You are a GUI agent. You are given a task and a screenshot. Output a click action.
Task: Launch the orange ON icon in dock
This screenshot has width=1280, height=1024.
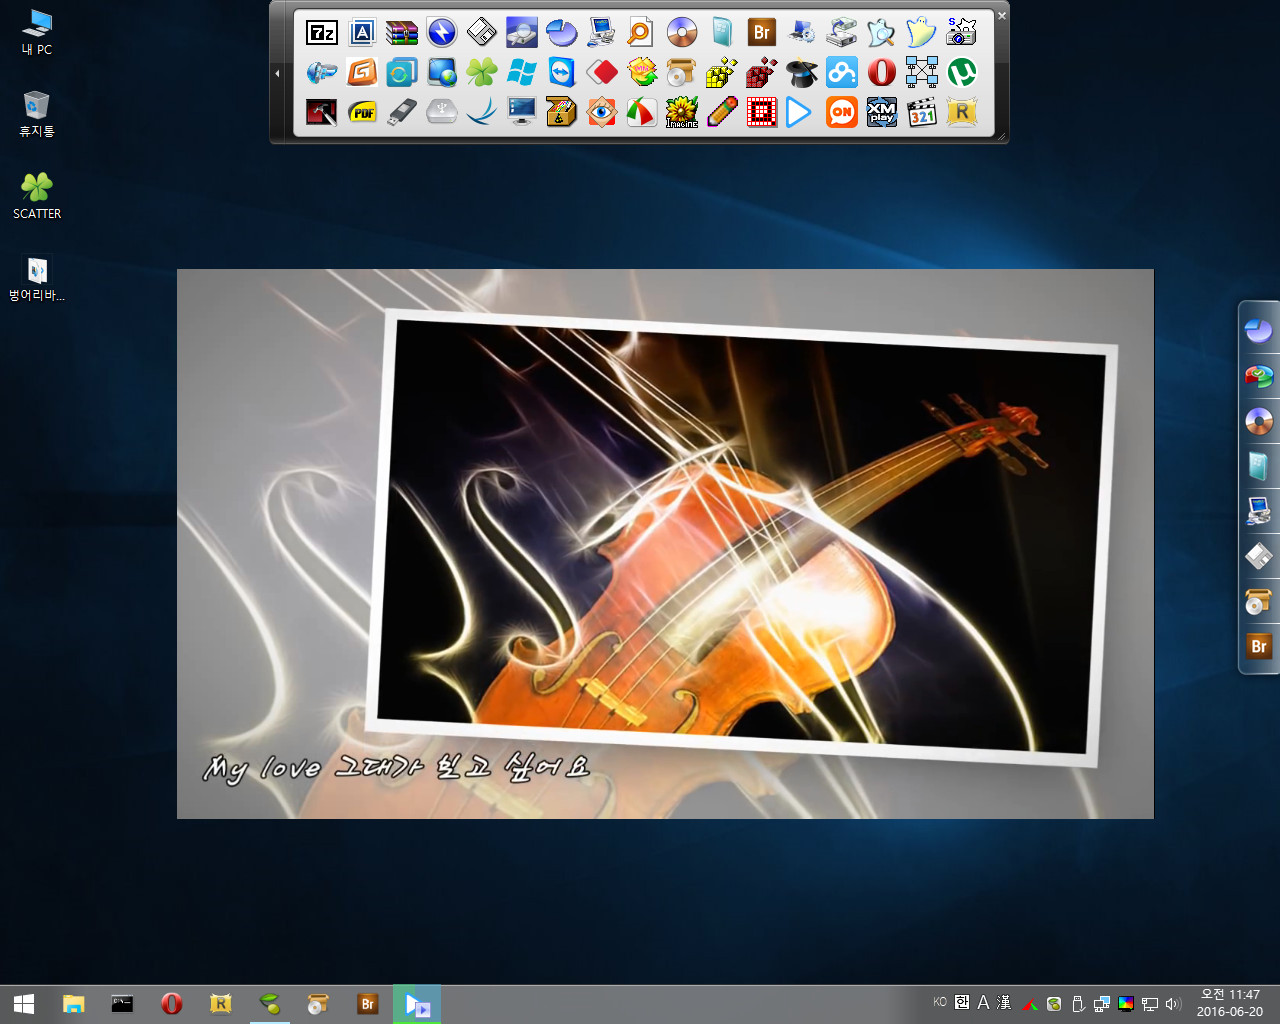pyautogui.click(x=842, y=112)
